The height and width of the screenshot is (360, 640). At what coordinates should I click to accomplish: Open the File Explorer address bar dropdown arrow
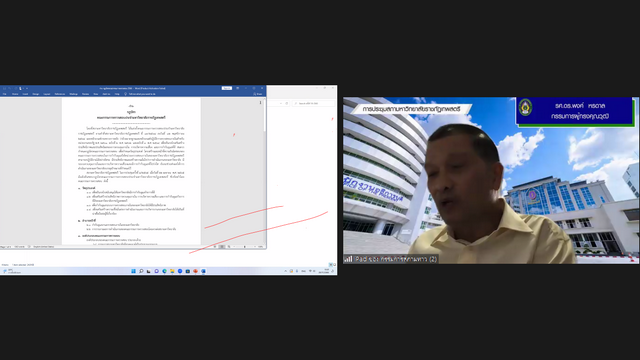pyautogui.click(x=281, y=103)
